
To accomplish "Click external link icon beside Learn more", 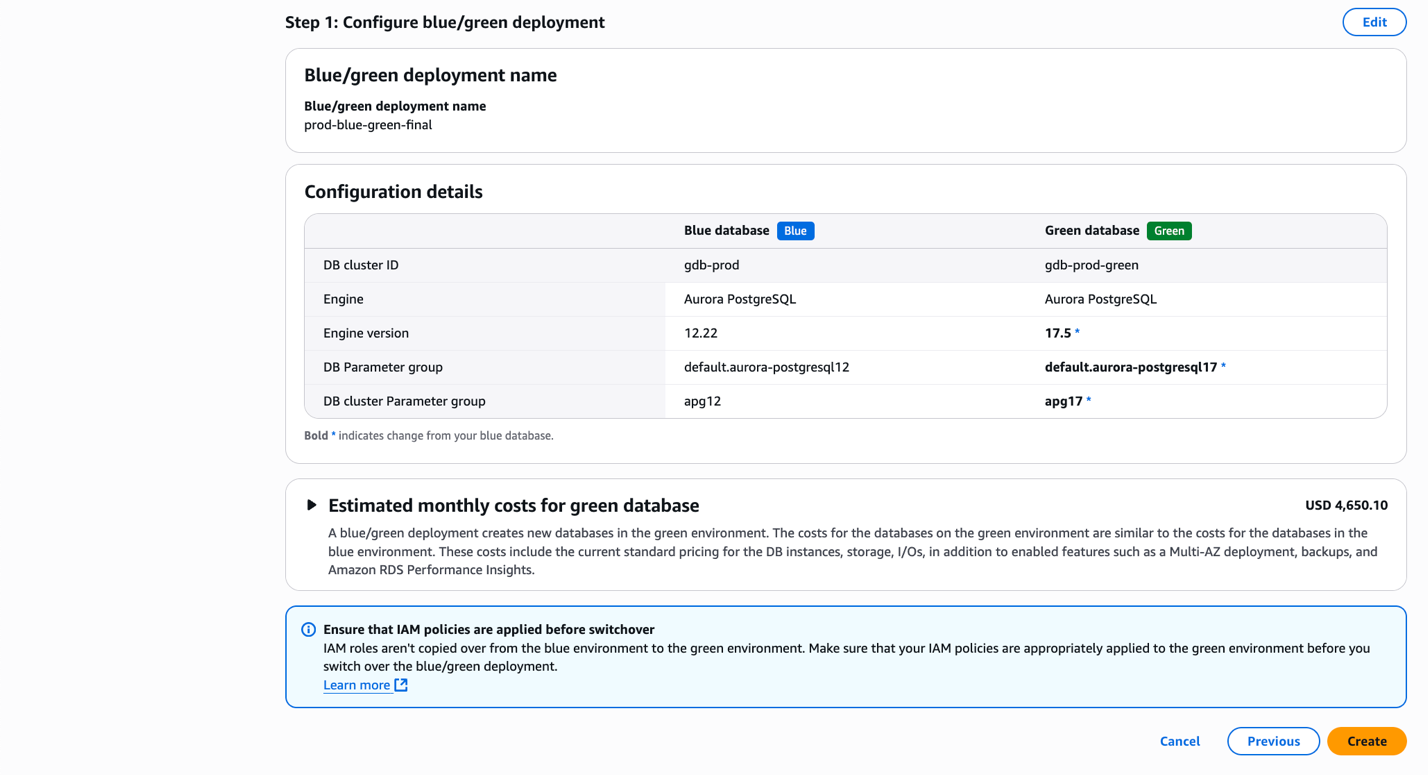I will click(401, 685).
